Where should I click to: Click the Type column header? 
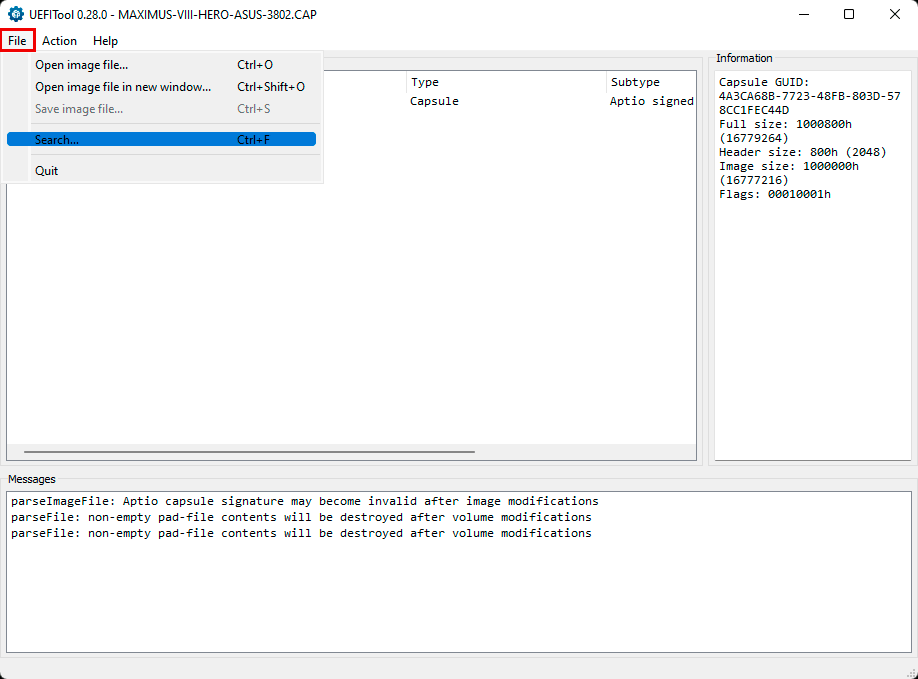(x=506, y=83)
